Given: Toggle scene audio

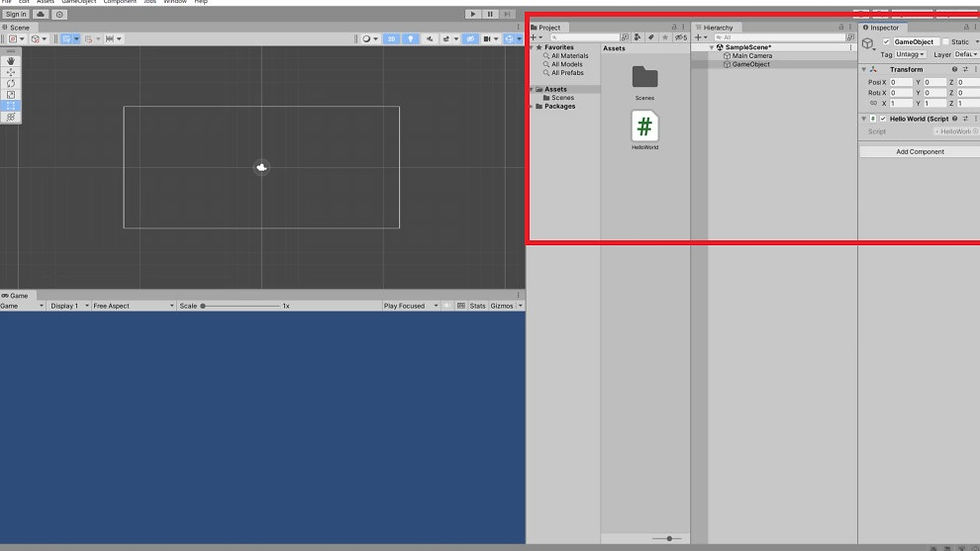Looking at the screenshot, I should pyautogui.click(x=430, y=39).
